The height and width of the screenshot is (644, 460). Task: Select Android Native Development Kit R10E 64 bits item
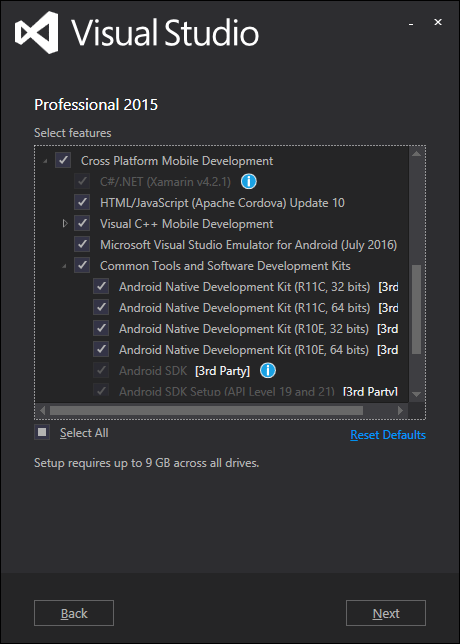click(x=244, y=350)
